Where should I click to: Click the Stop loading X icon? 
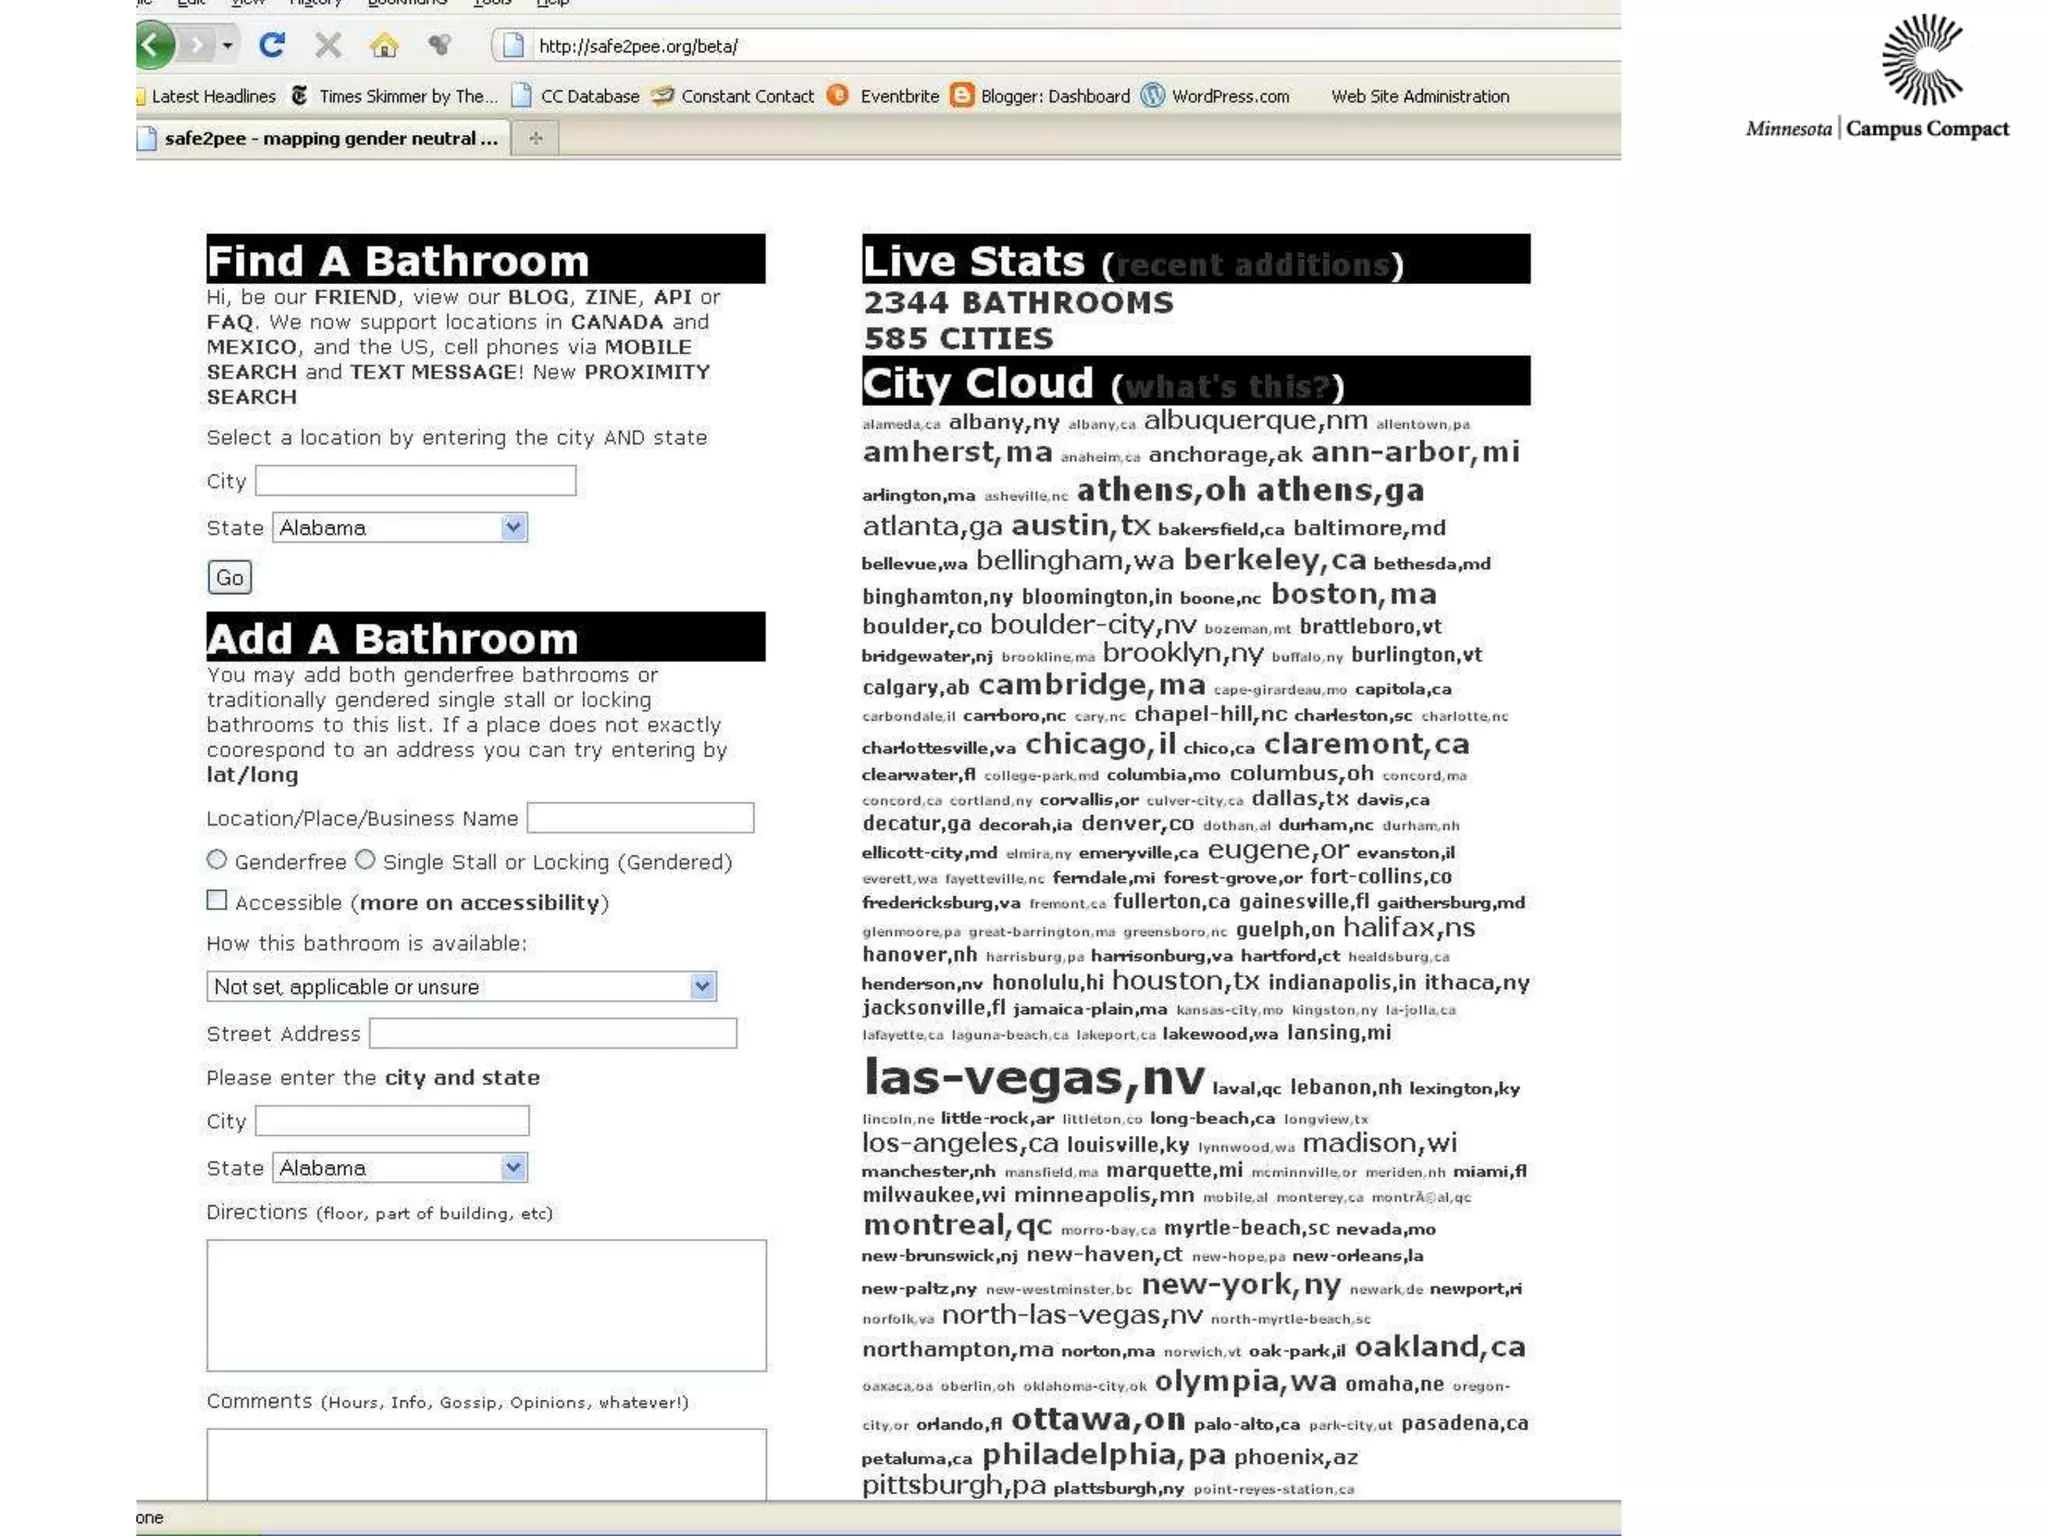328,45
